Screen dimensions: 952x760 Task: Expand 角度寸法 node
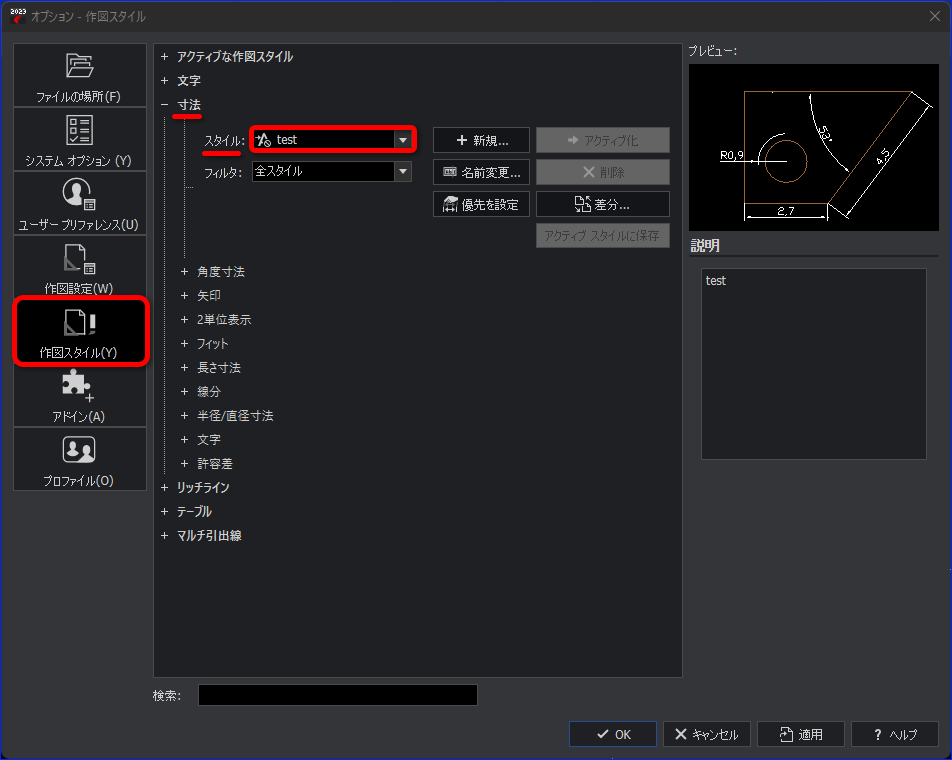(x=185, y=271)
